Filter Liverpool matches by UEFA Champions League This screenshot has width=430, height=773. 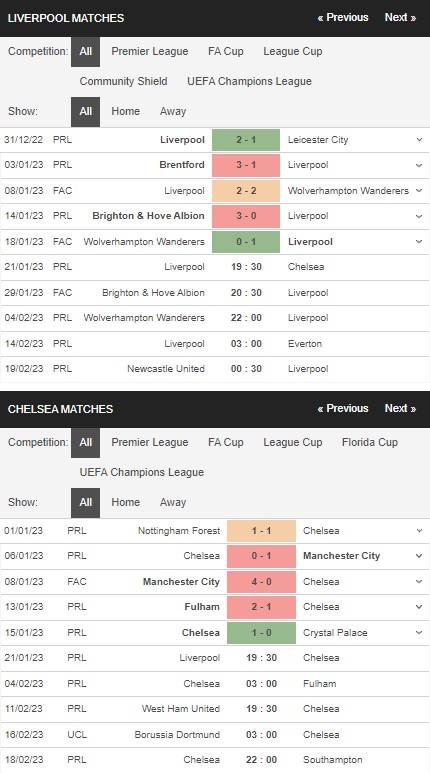click(249, 81)
